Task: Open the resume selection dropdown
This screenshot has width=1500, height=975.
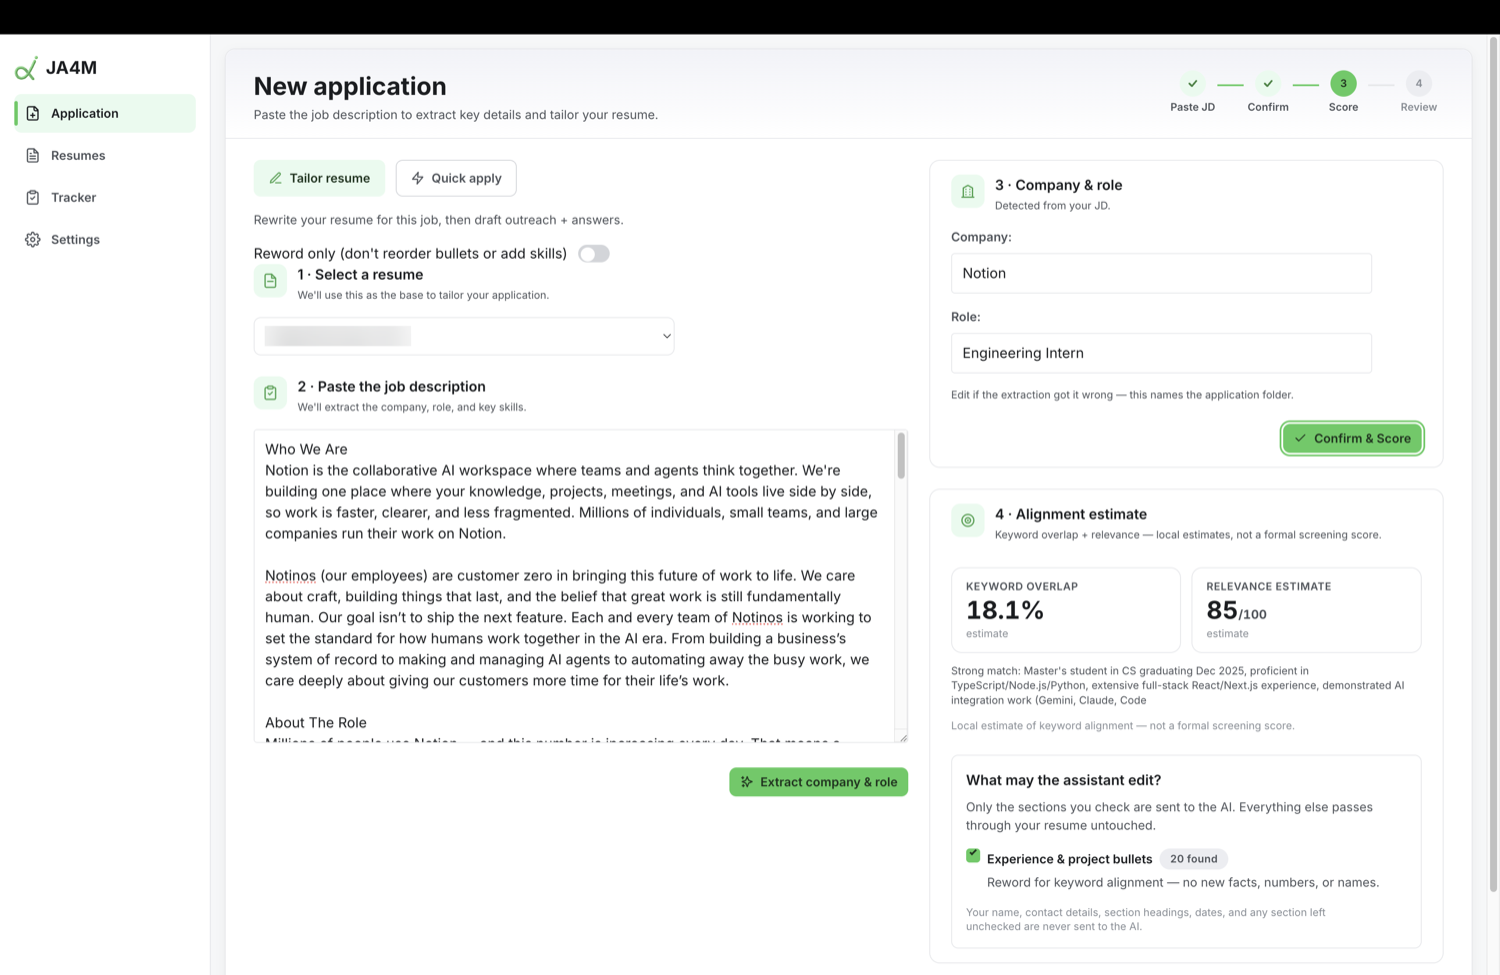Action: coord(464,336)
